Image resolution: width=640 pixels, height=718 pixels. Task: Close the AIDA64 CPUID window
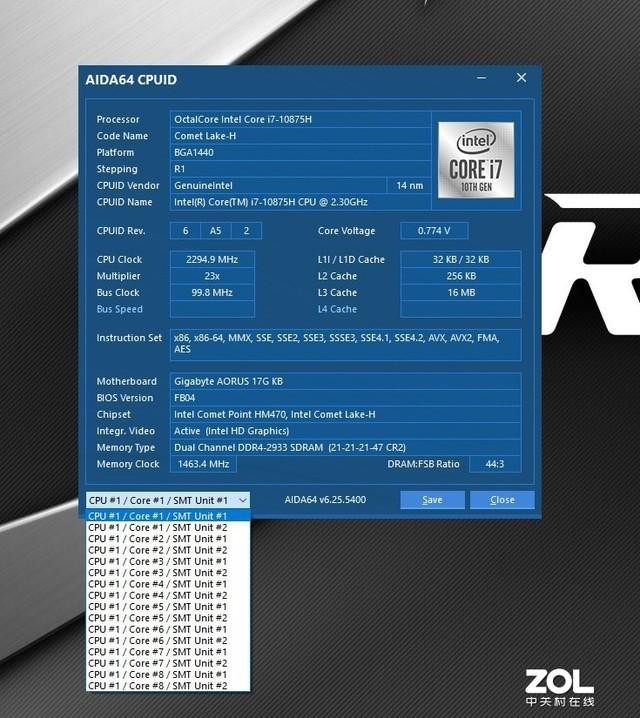[x=521, y=78]
